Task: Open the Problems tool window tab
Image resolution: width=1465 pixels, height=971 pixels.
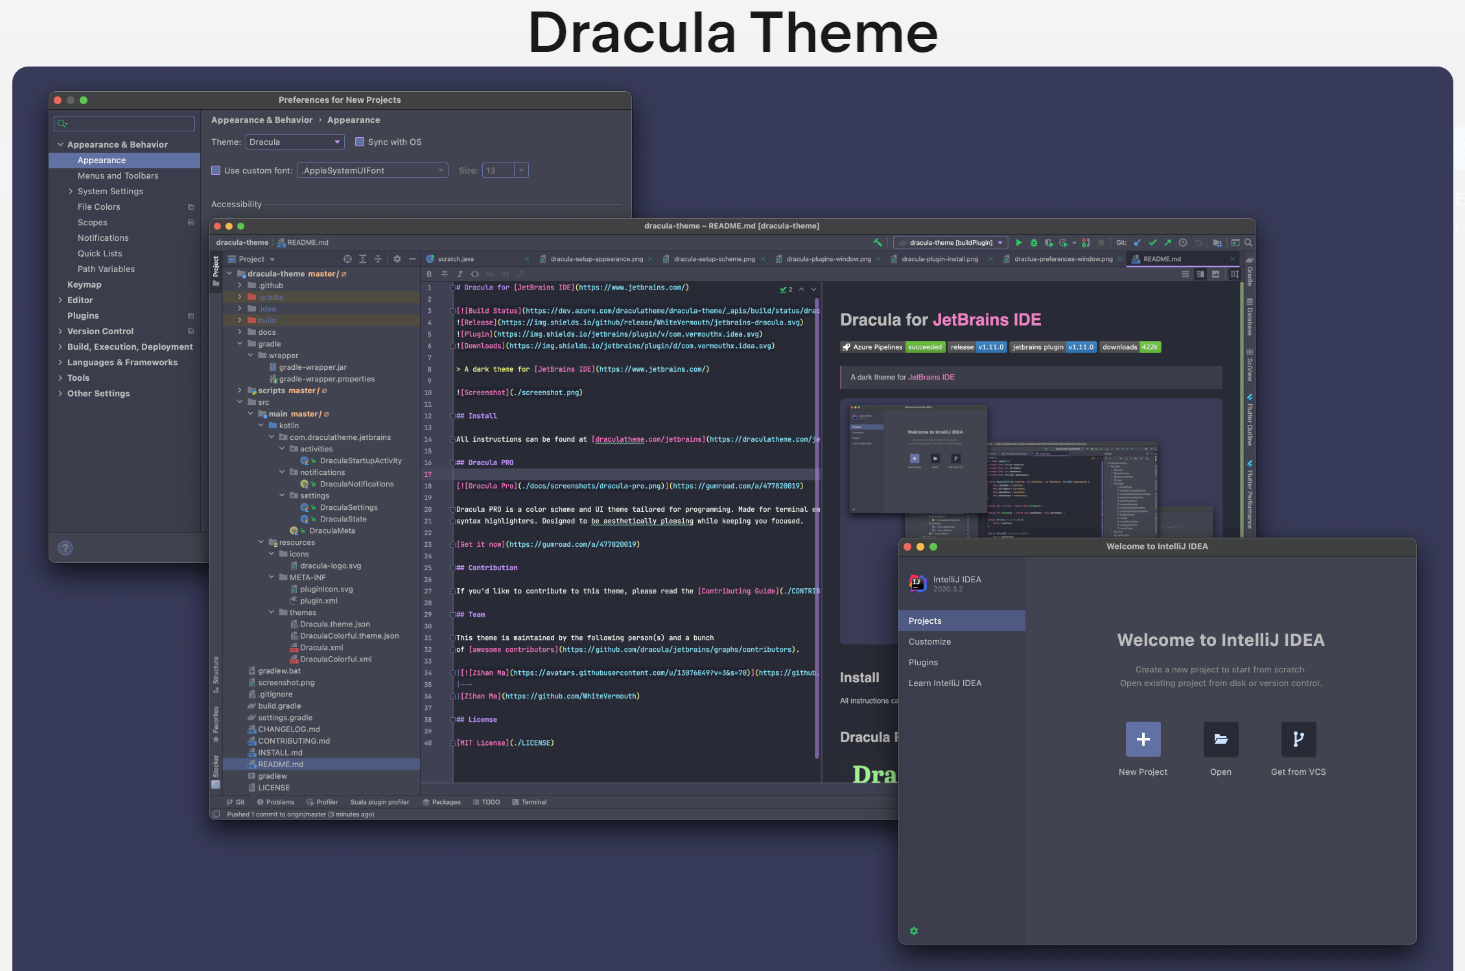Action: [x=276, y=802]
